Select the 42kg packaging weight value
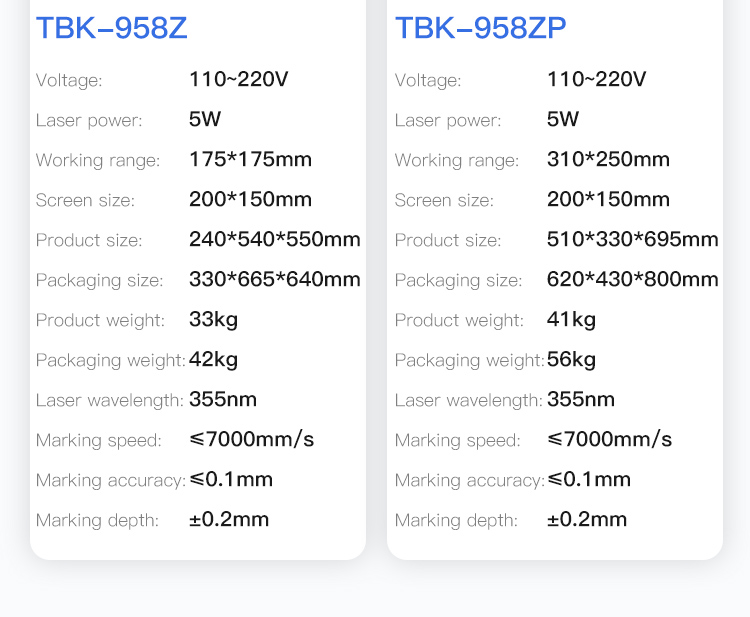The width and height of the screenshot is (750, 617). point(213,359)
